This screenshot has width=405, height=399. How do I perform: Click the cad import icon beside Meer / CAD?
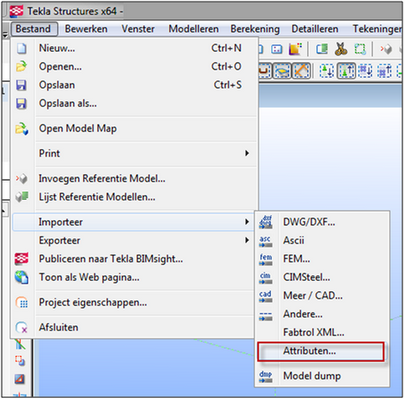(x=266, y=296)
